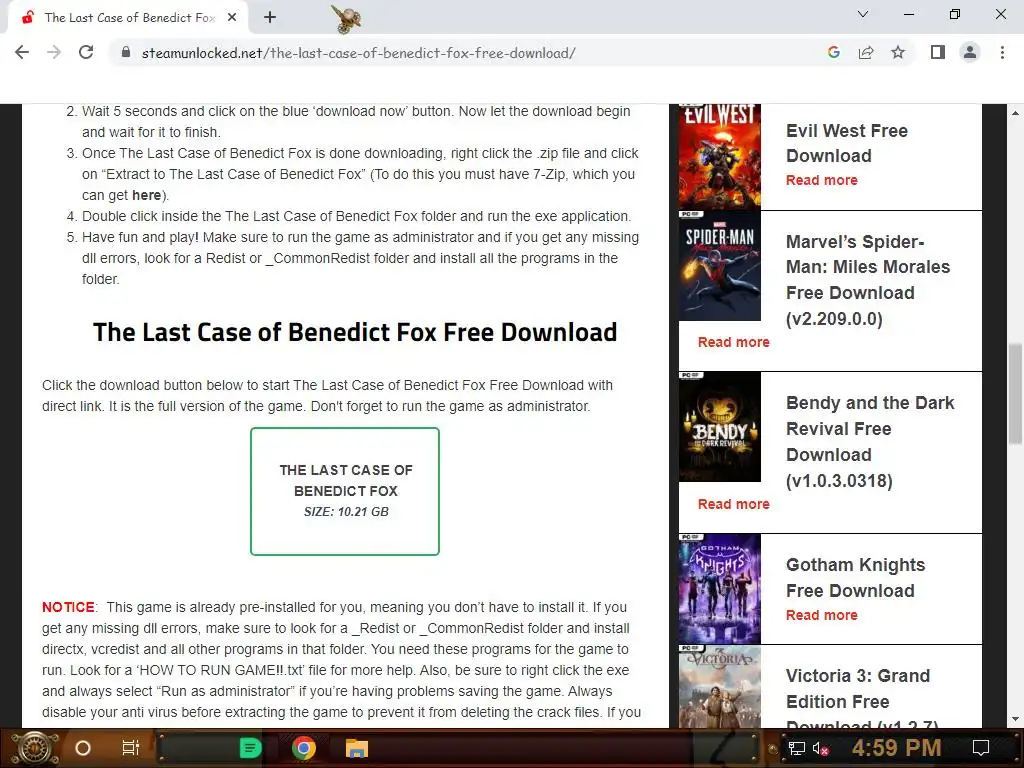This screenshot has width=1024, height=768.
Task: Open network status in system tray
Action: (x=797, y=748)
